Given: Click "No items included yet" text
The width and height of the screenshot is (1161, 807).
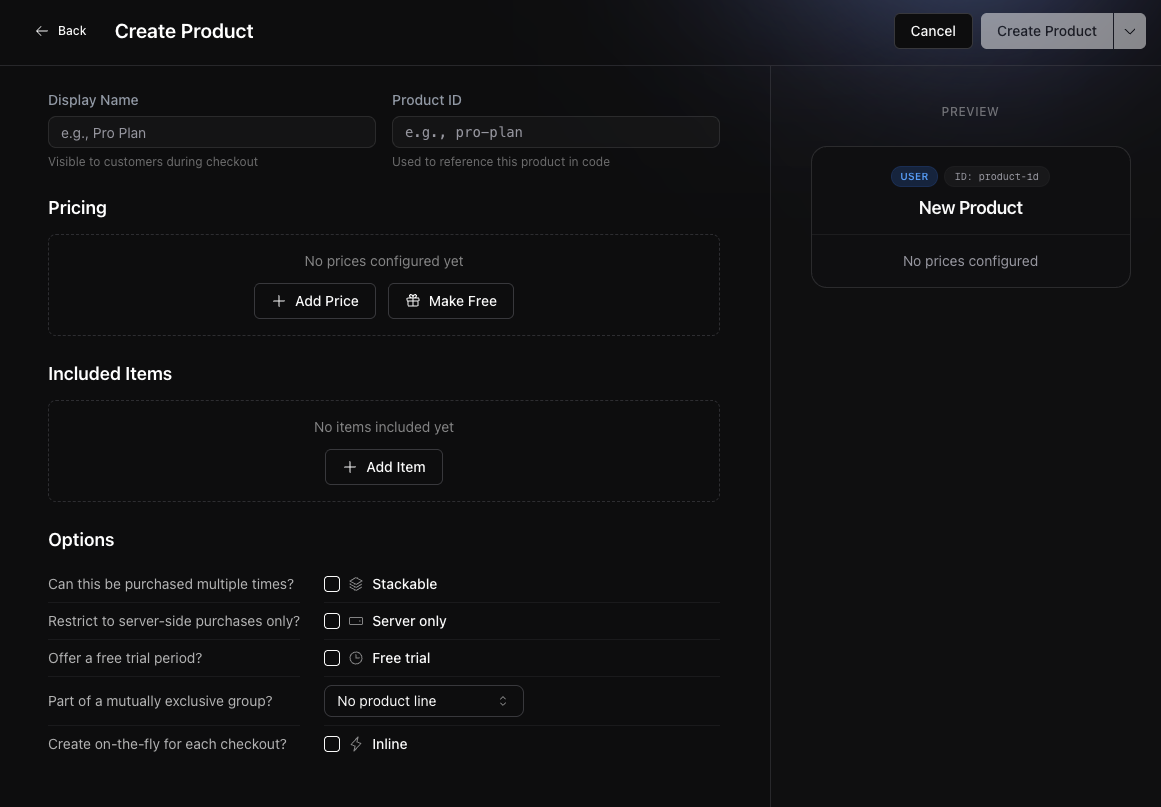Looking at the screenshot, I should pos(384,427).
